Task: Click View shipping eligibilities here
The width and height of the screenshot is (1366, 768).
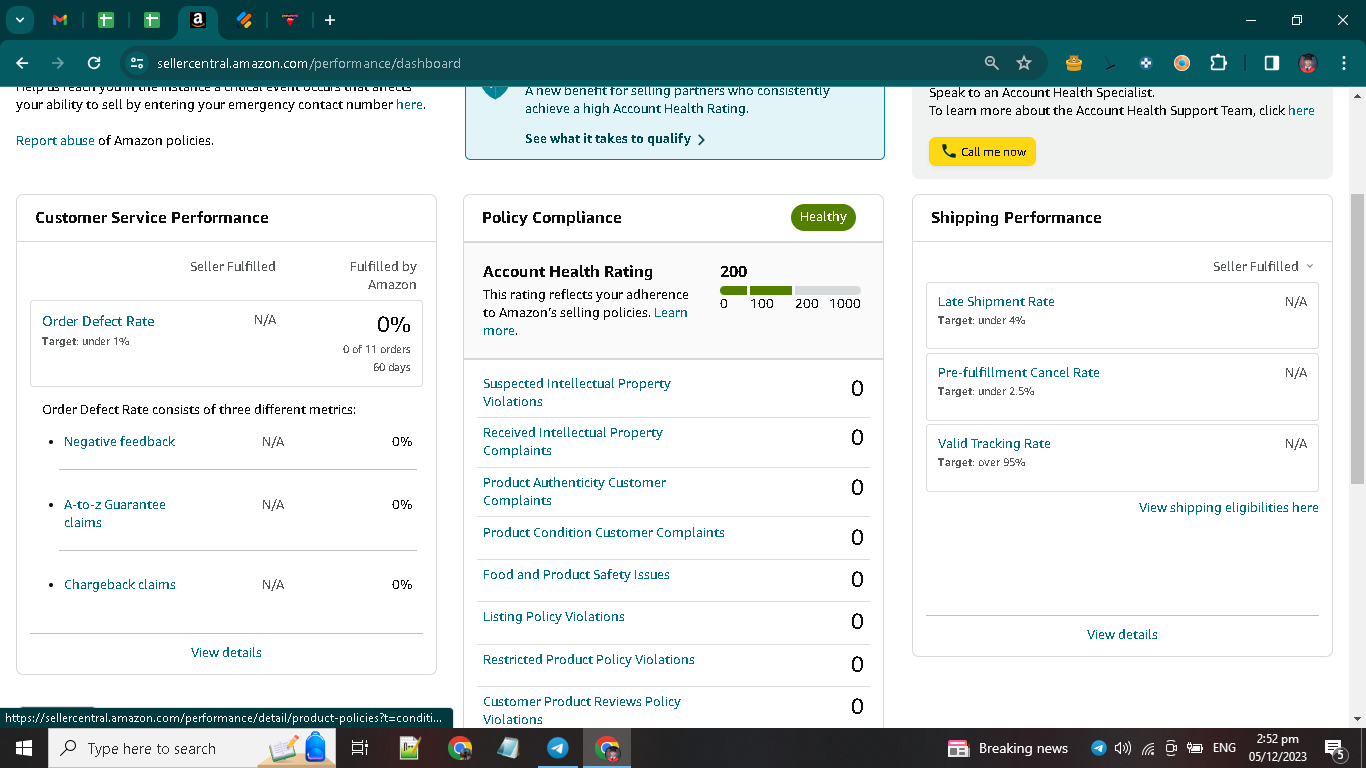Action: coord(1228,507)
